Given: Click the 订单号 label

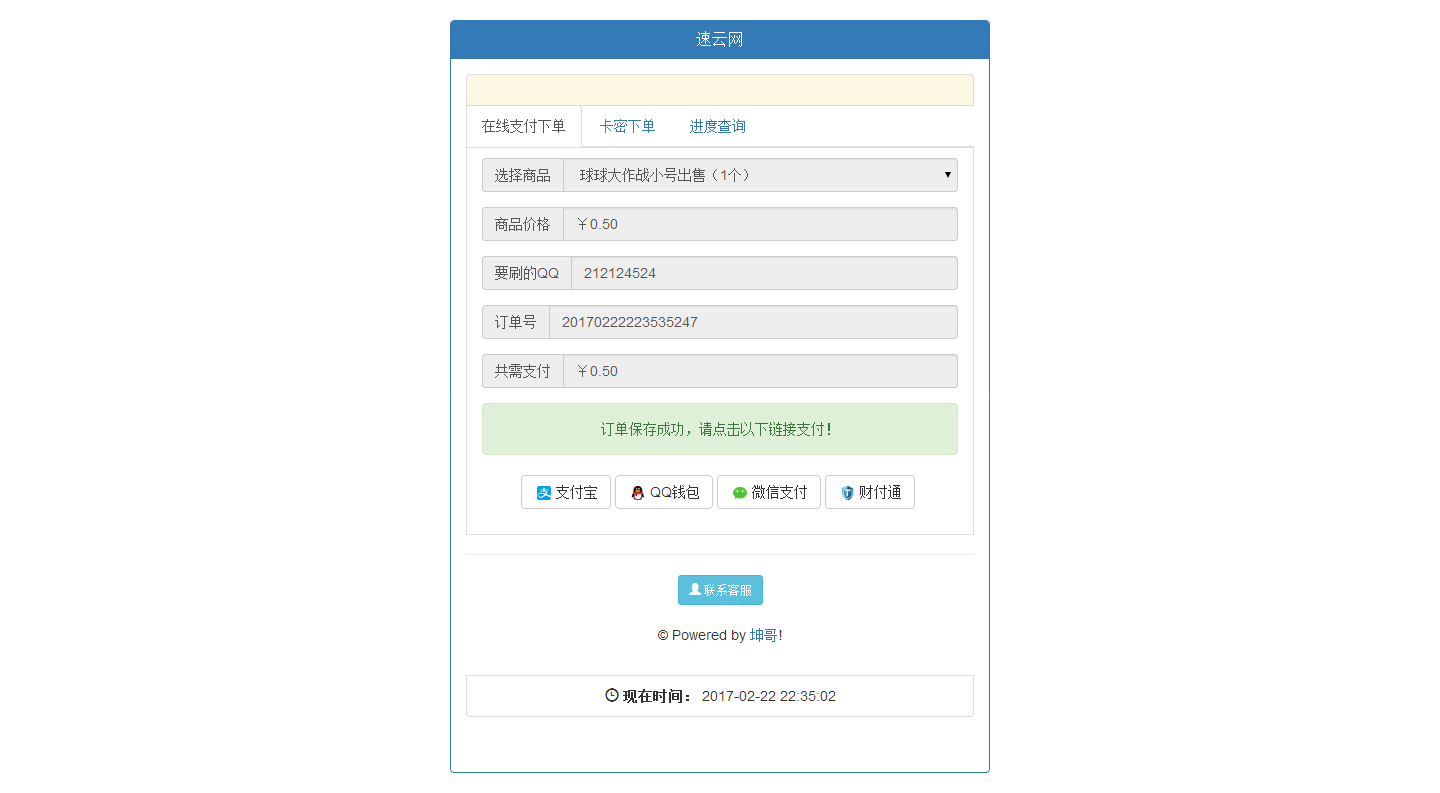Looking at the screenshot, I should [x=516, y=322].
